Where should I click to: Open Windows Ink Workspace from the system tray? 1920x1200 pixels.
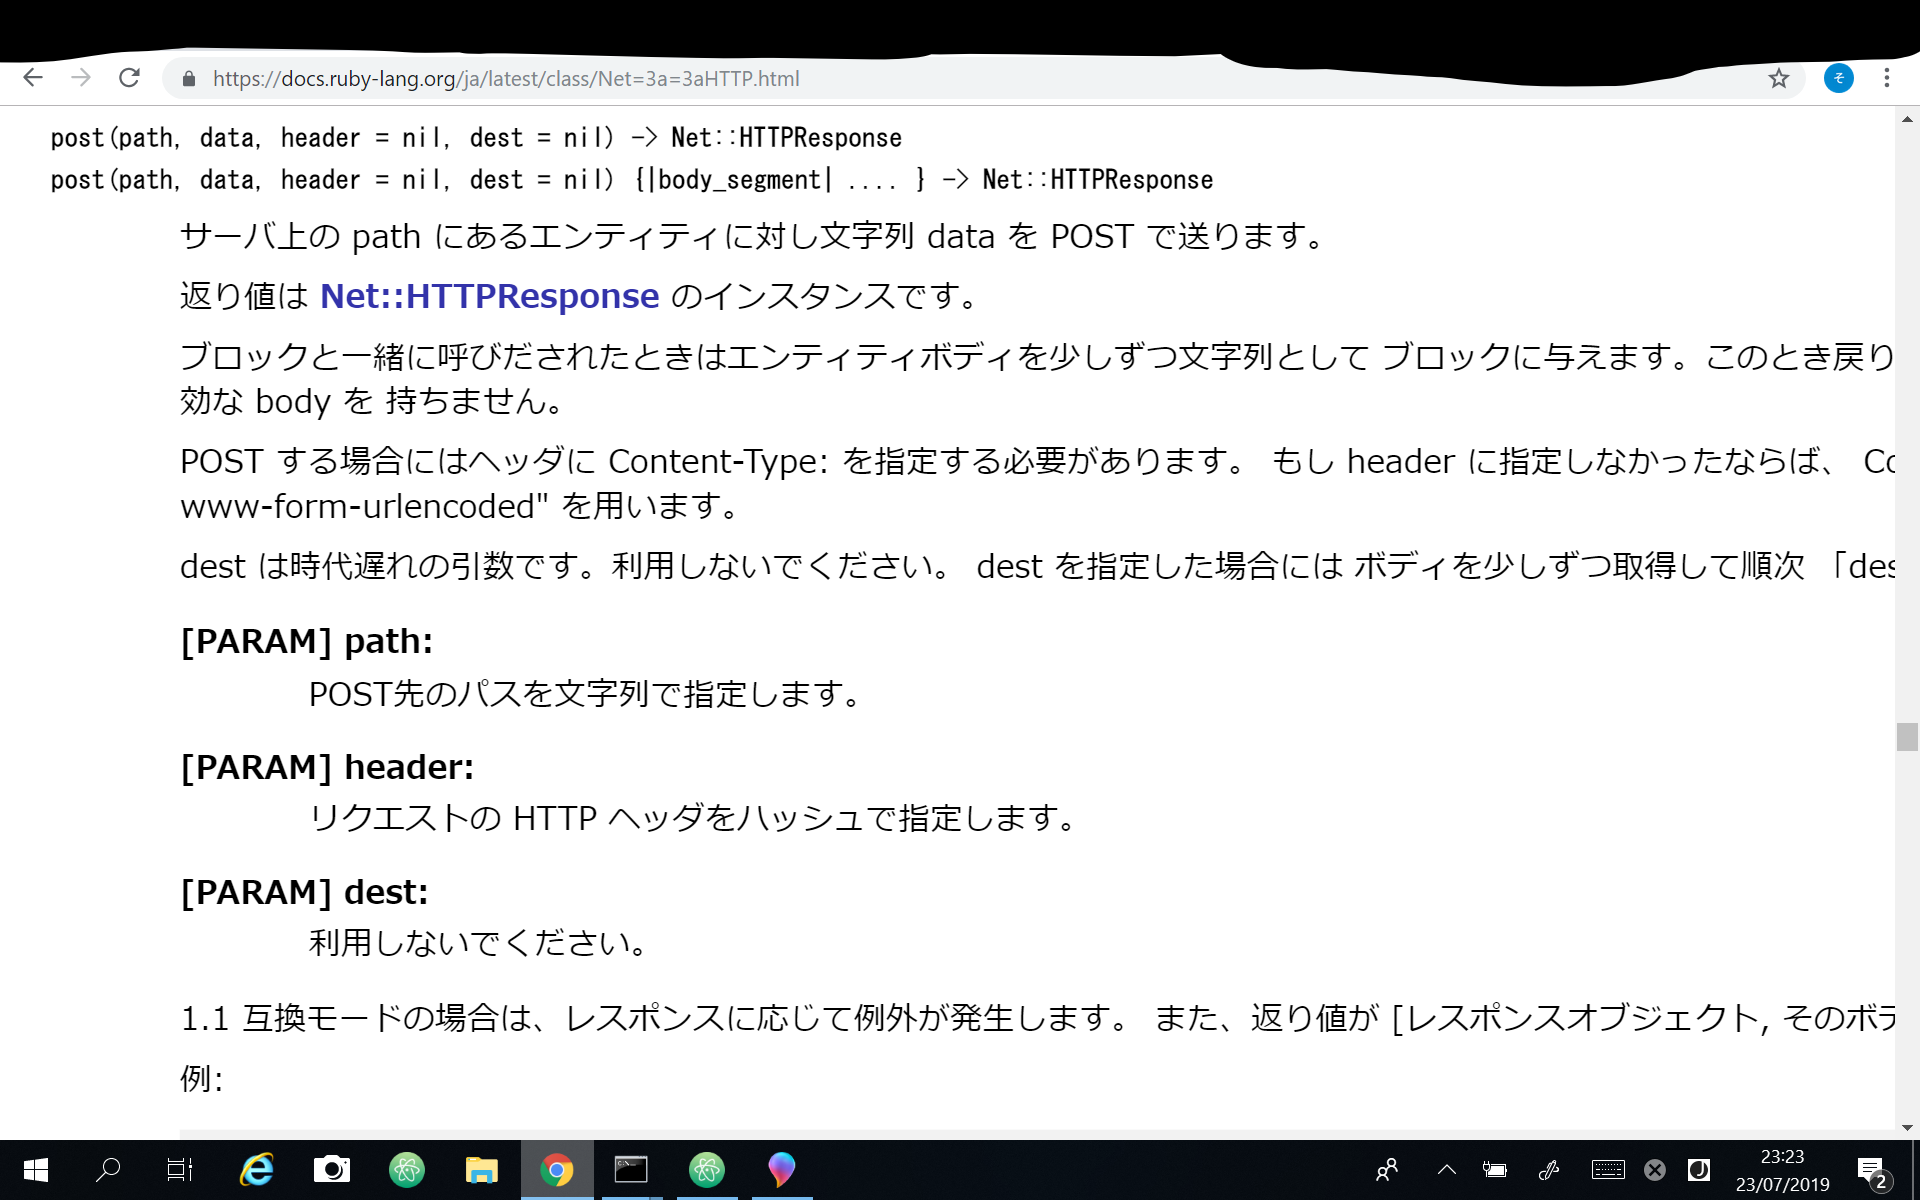1550,1170
